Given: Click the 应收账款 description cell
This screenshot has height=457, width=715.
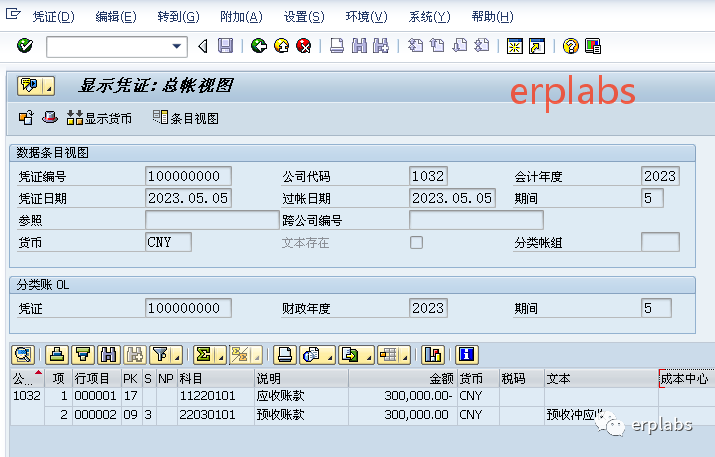Looking at the screenshot, I should (x=301, y=396).
